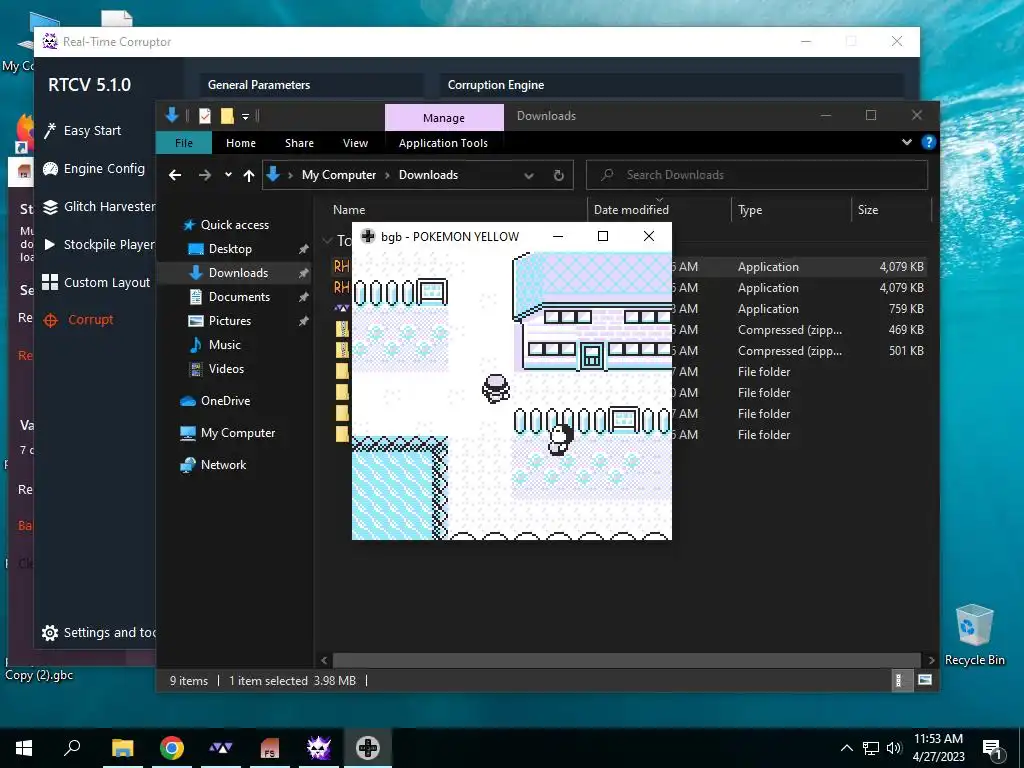Select Desktop in navigation pane

pos(221,249)
